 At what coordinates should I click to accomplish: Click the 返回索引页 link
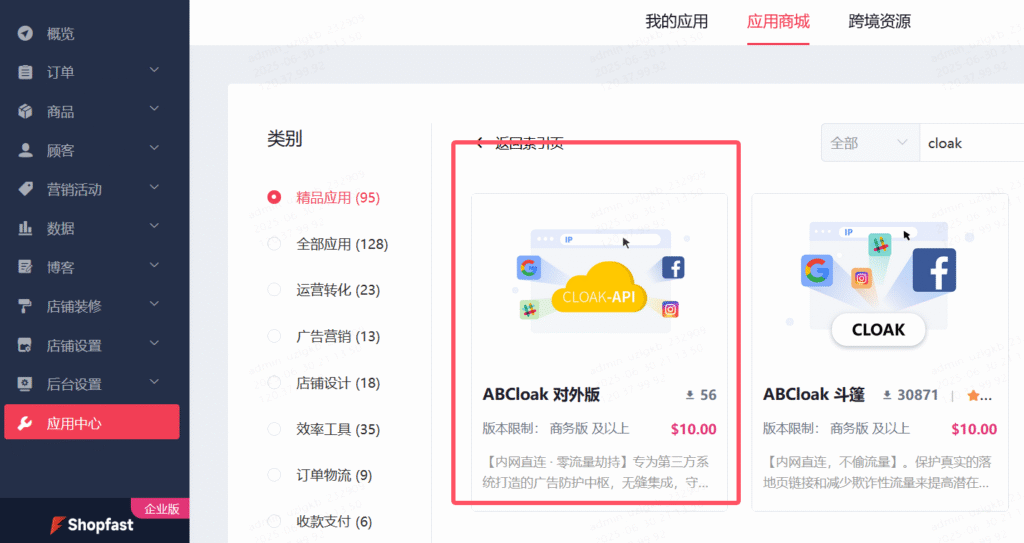[x=529, y=143]
